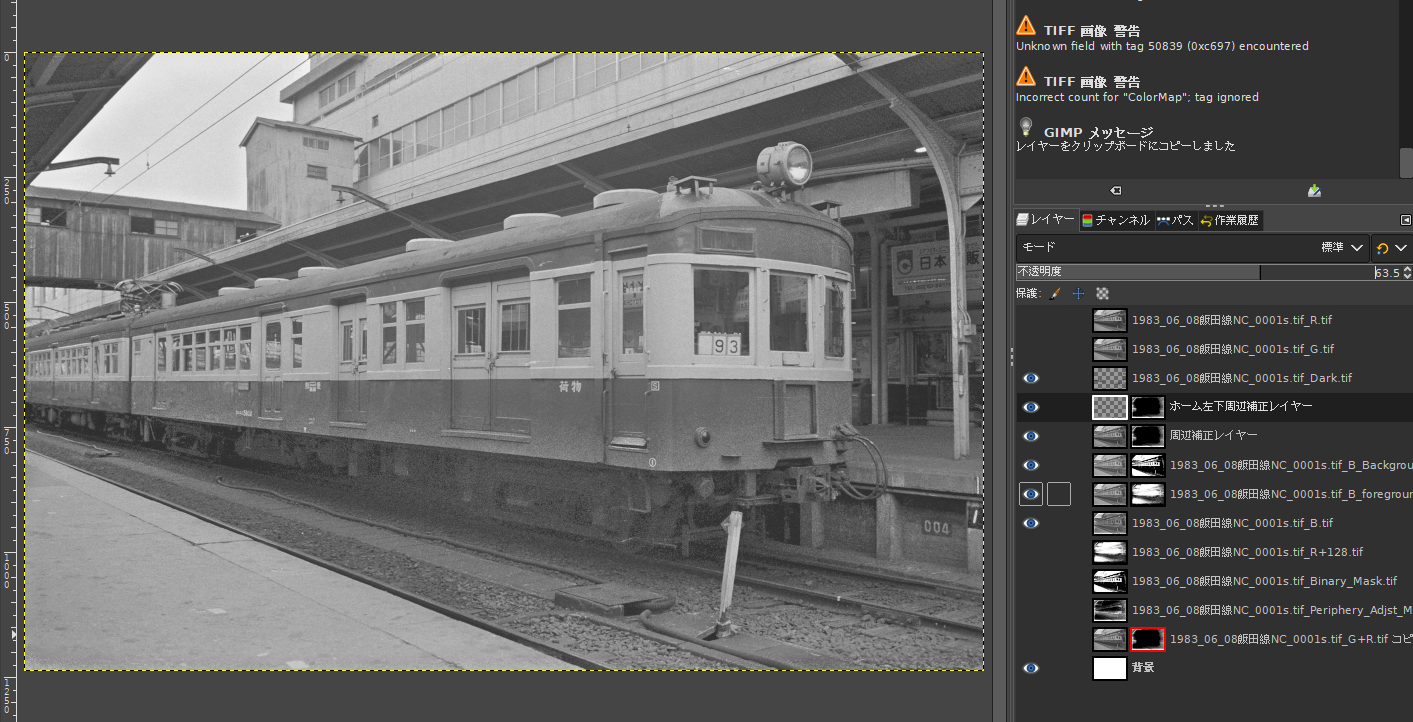Open the layer mode 標準 dropdown
This screenshot has width=1413, height=722.
coord(1192,247)
